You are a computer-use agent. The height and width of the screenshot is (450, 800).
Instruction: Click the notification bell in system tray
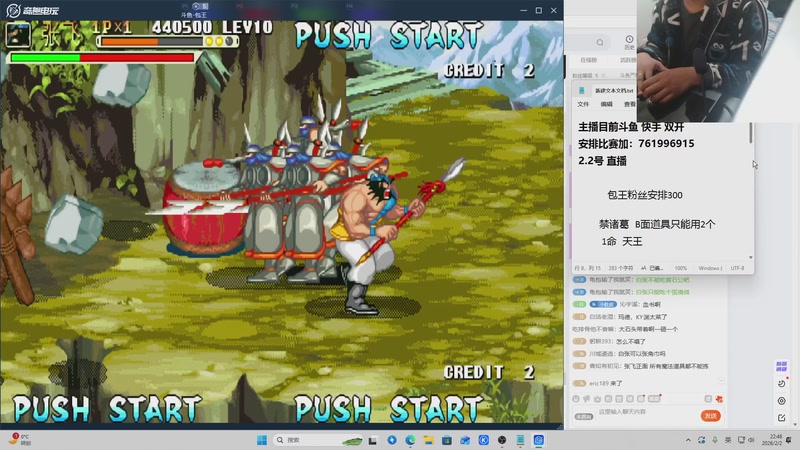[x=789, y=440]
